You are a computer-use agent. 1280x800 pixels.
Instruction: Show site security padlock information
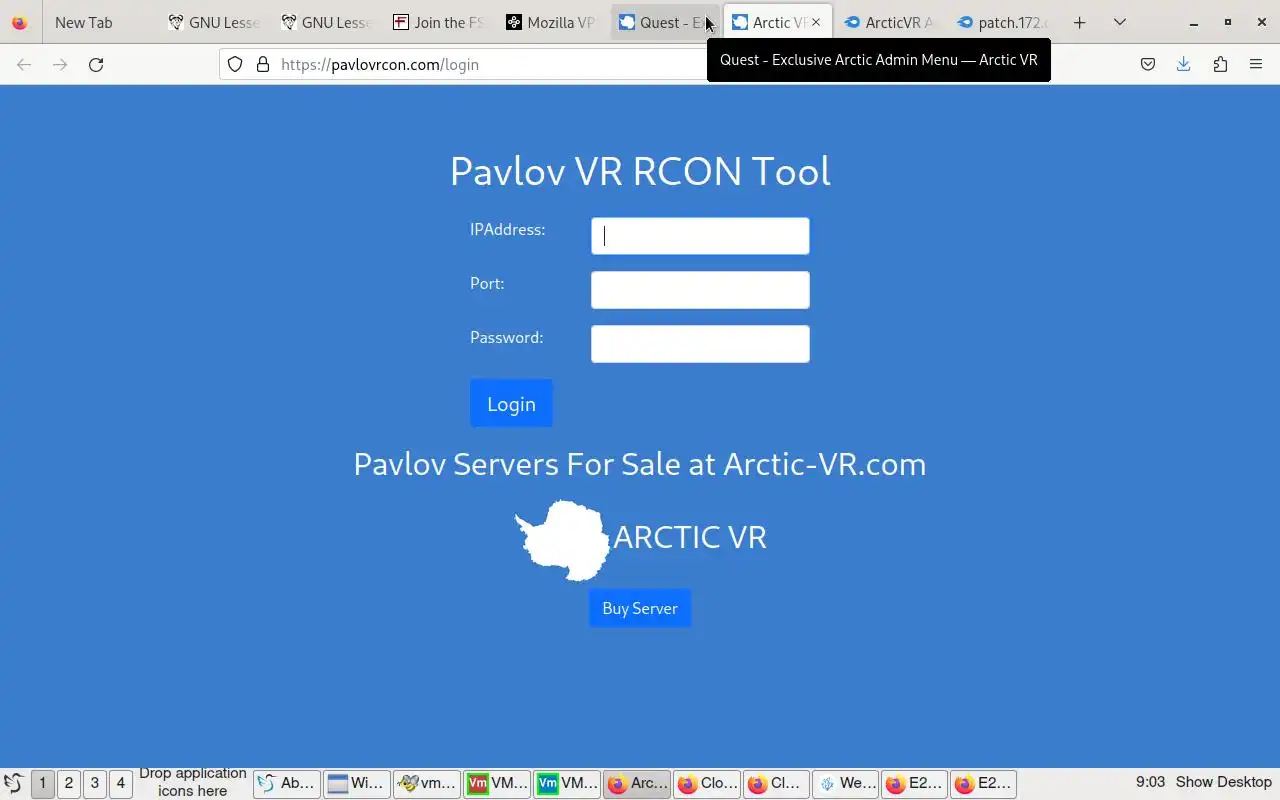click(x=263, y=64)
